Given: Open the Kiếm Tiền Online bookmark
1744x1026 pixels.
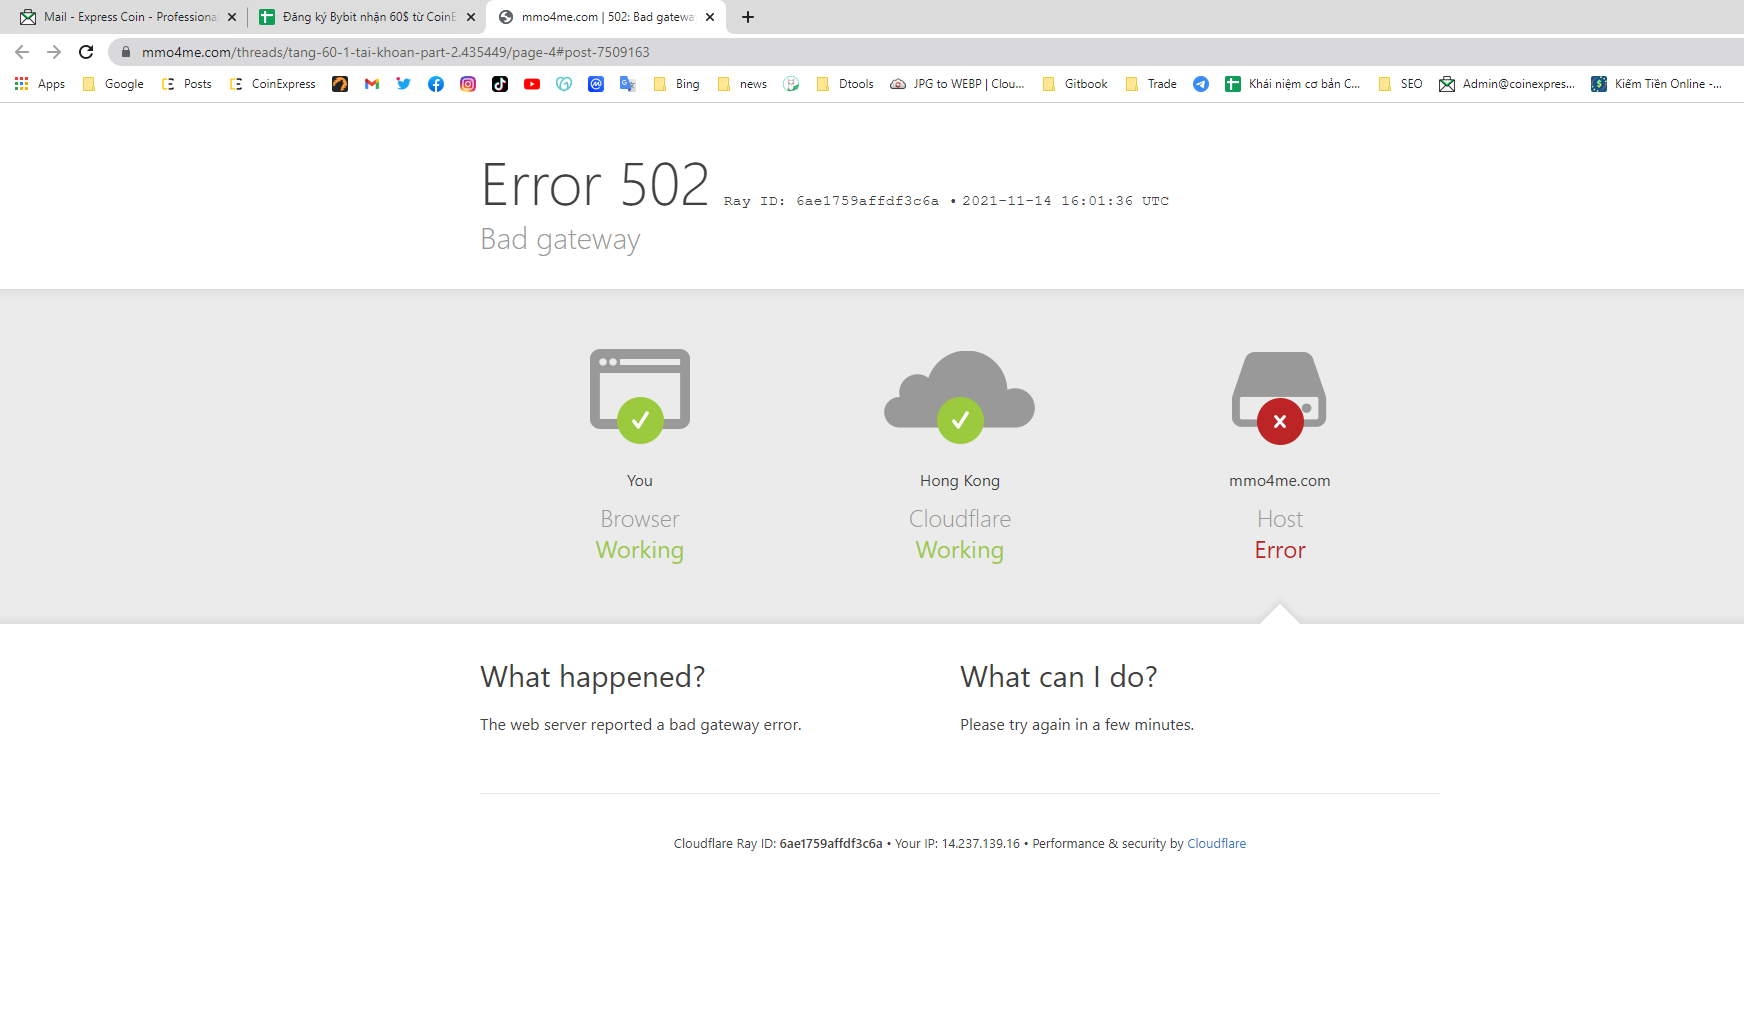Looking at the screenshot, I should (1657, 84).
